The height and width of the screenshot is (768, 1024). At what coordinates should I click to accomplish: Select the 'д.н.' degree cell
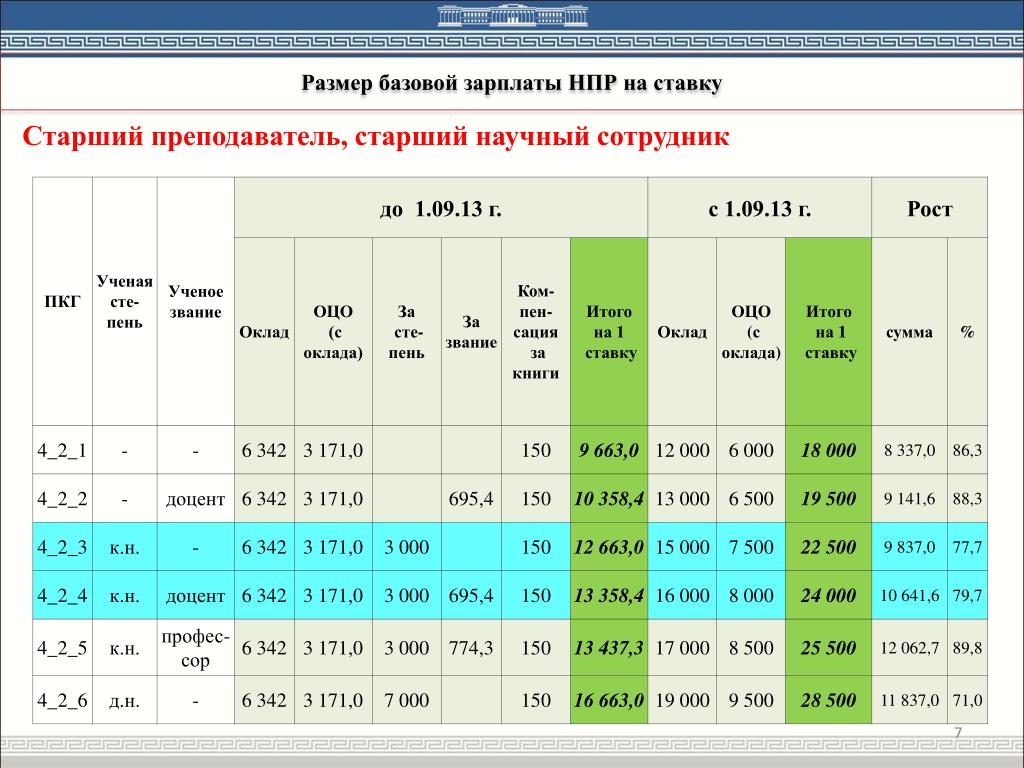coord(124,700)
